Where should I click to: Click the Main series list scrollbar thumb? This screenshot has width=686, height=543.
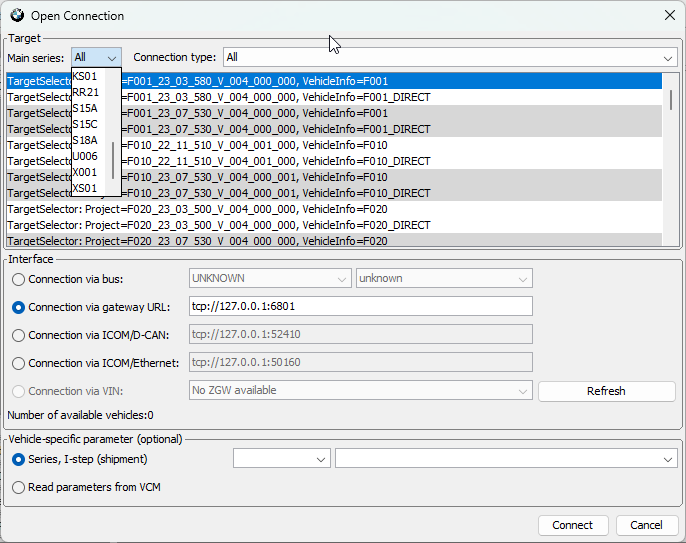[113, 160]
